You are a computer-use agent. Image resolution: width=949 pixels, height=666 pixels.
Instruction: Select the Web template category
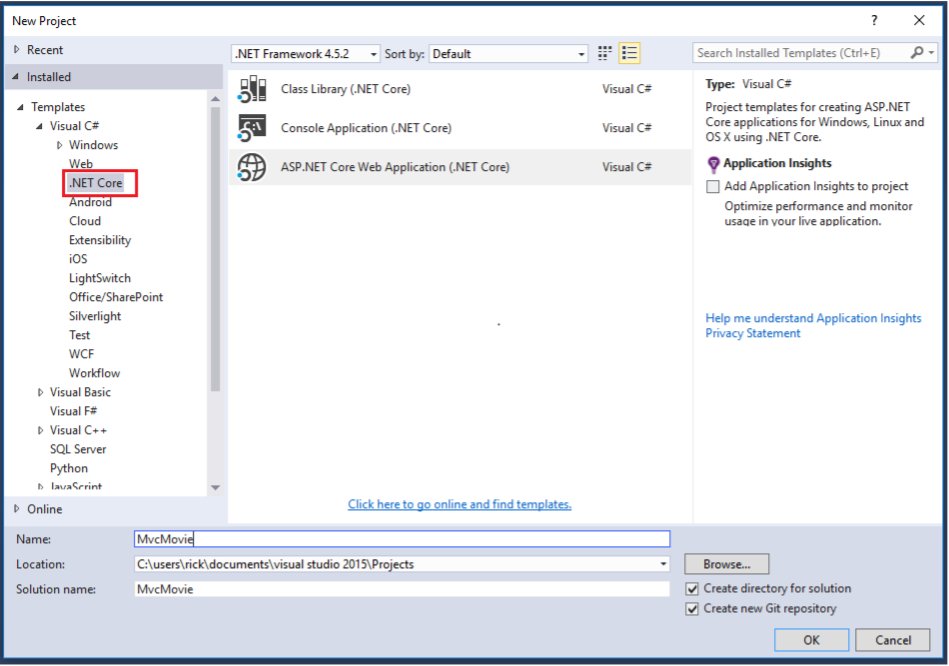(x=80, y=164)
